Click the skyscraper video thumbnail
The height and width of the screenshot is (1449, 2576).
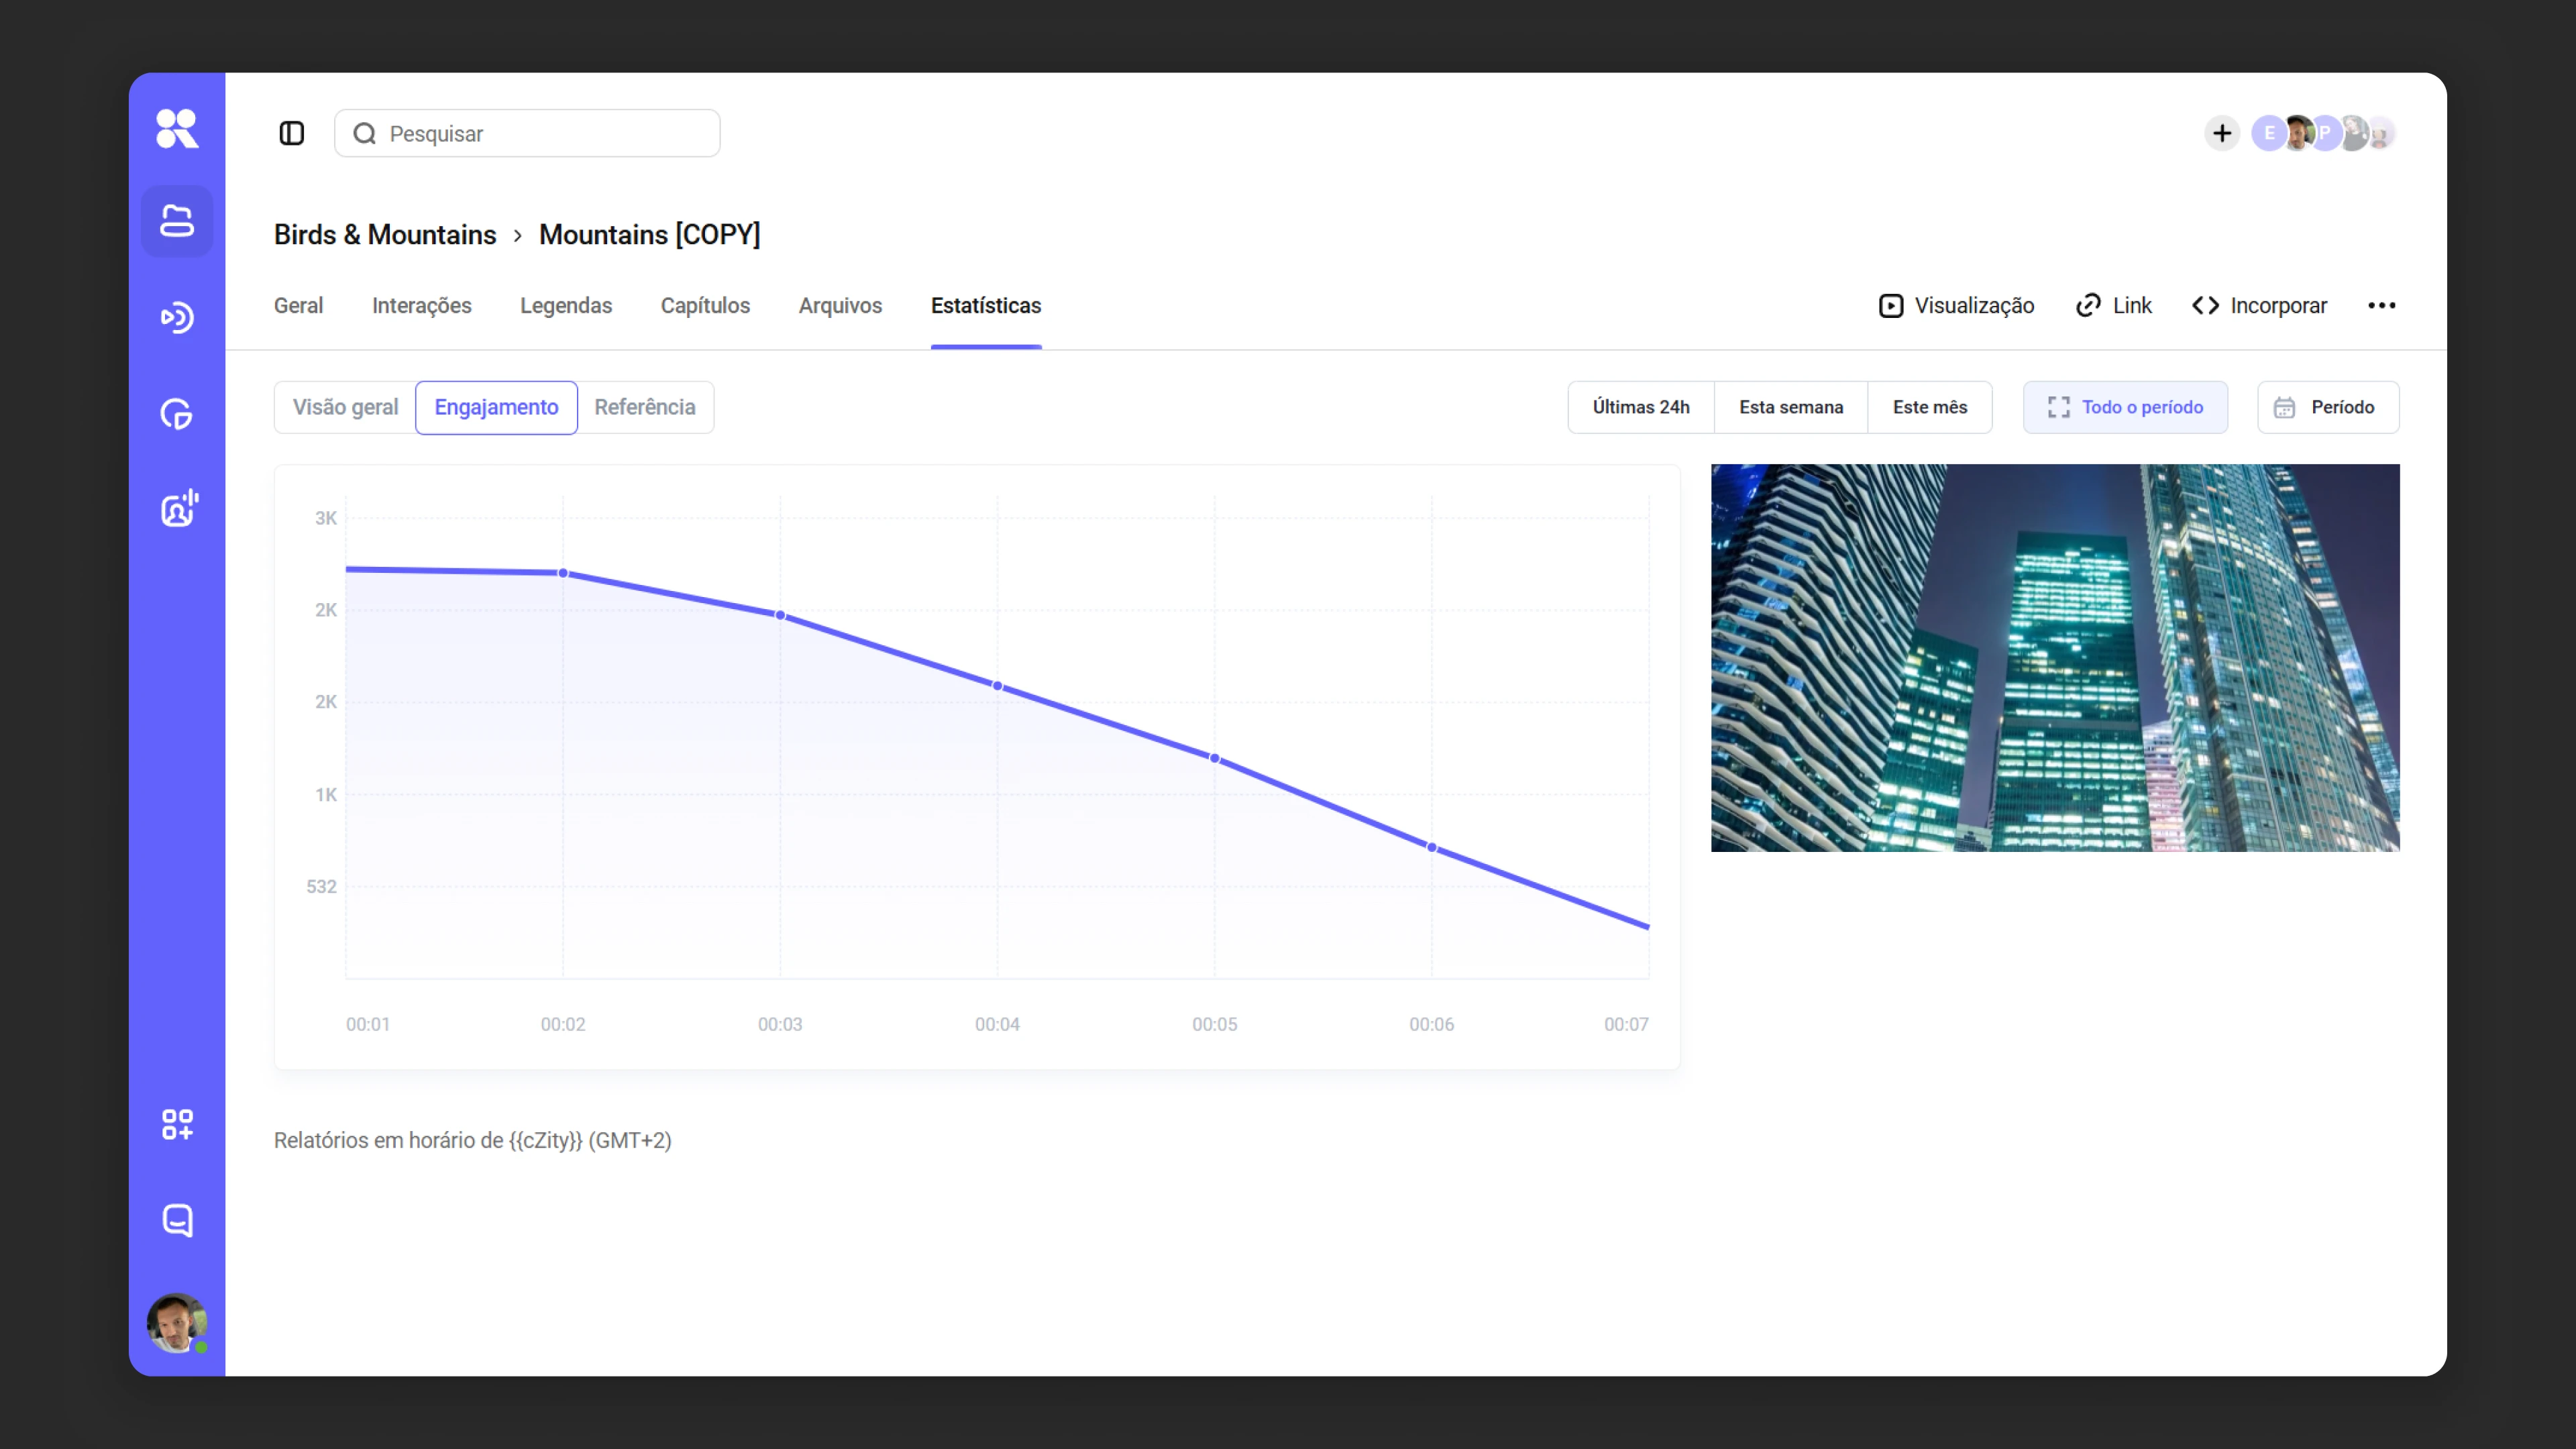point(2054,658)
